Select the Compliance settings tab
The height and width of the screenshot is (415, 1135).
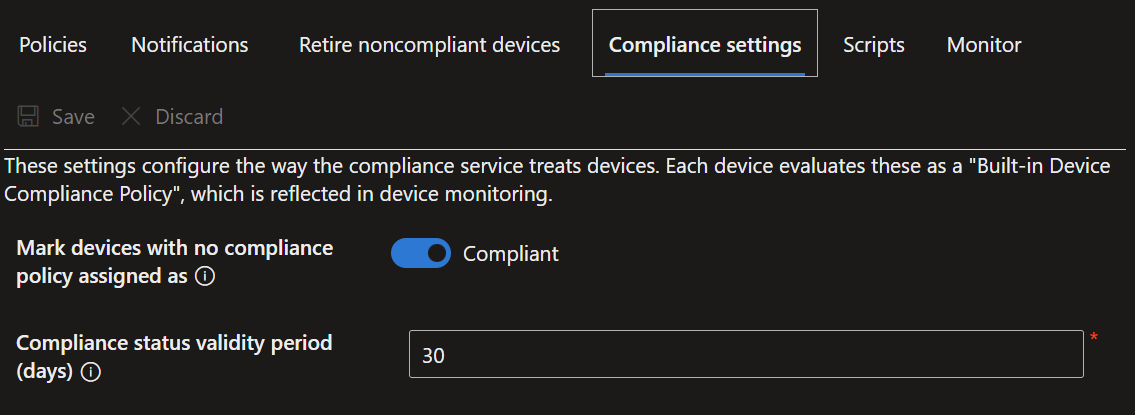coord(705,45)
